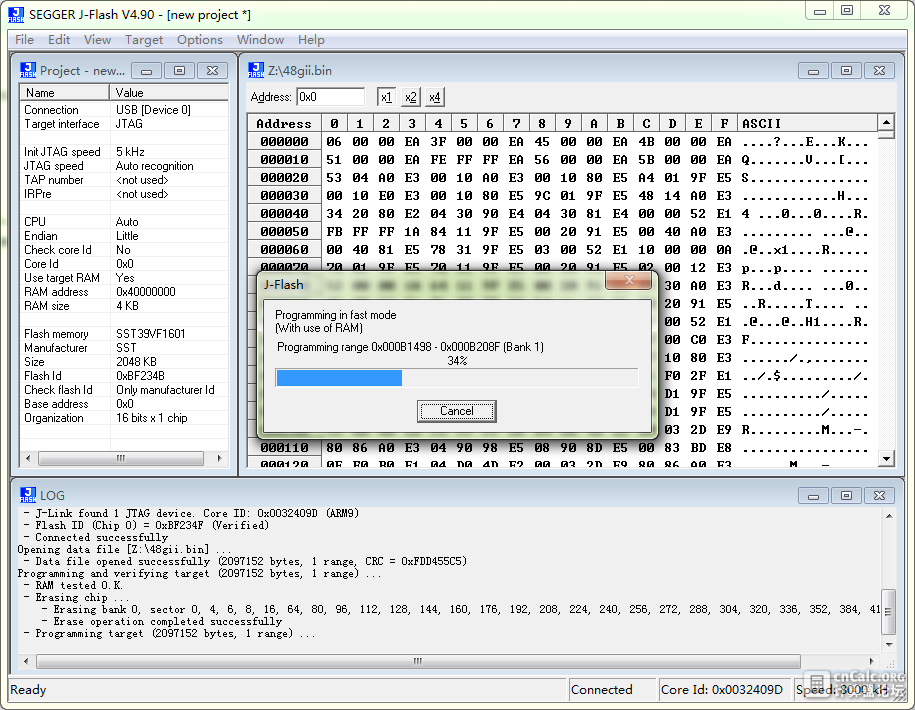Open the Help menu
915x710 pixels.
point(311,40)
